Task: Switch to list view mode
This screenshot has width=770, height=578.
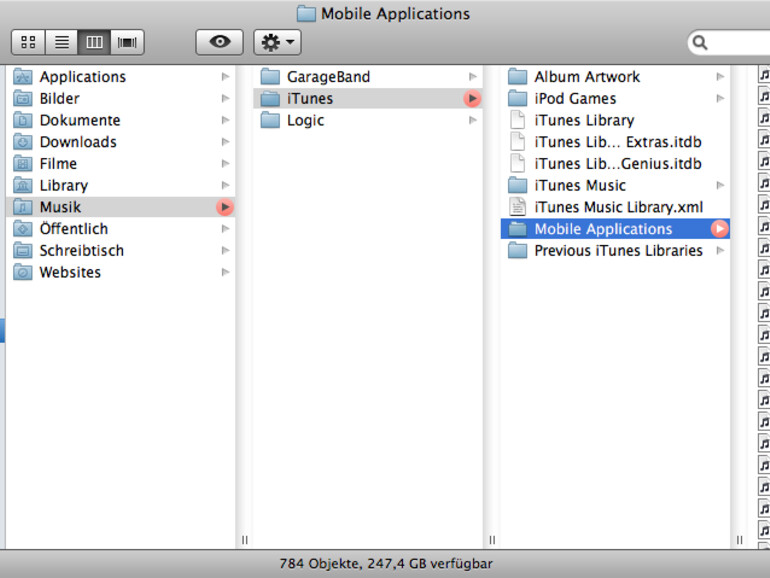Action: pyautogui.click(x=61, y=42)
